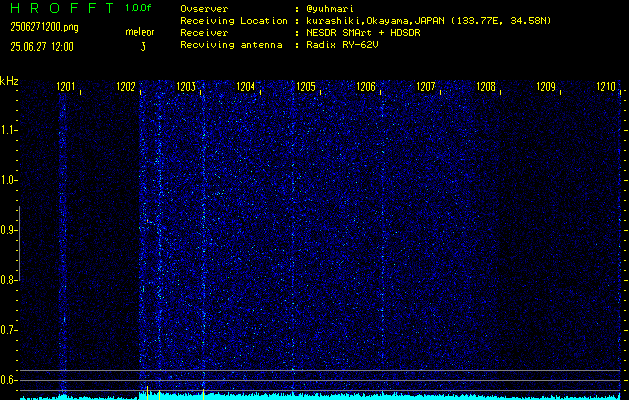Click the Receiving Location label
This screenshot has height=400, width=629.
234,20
